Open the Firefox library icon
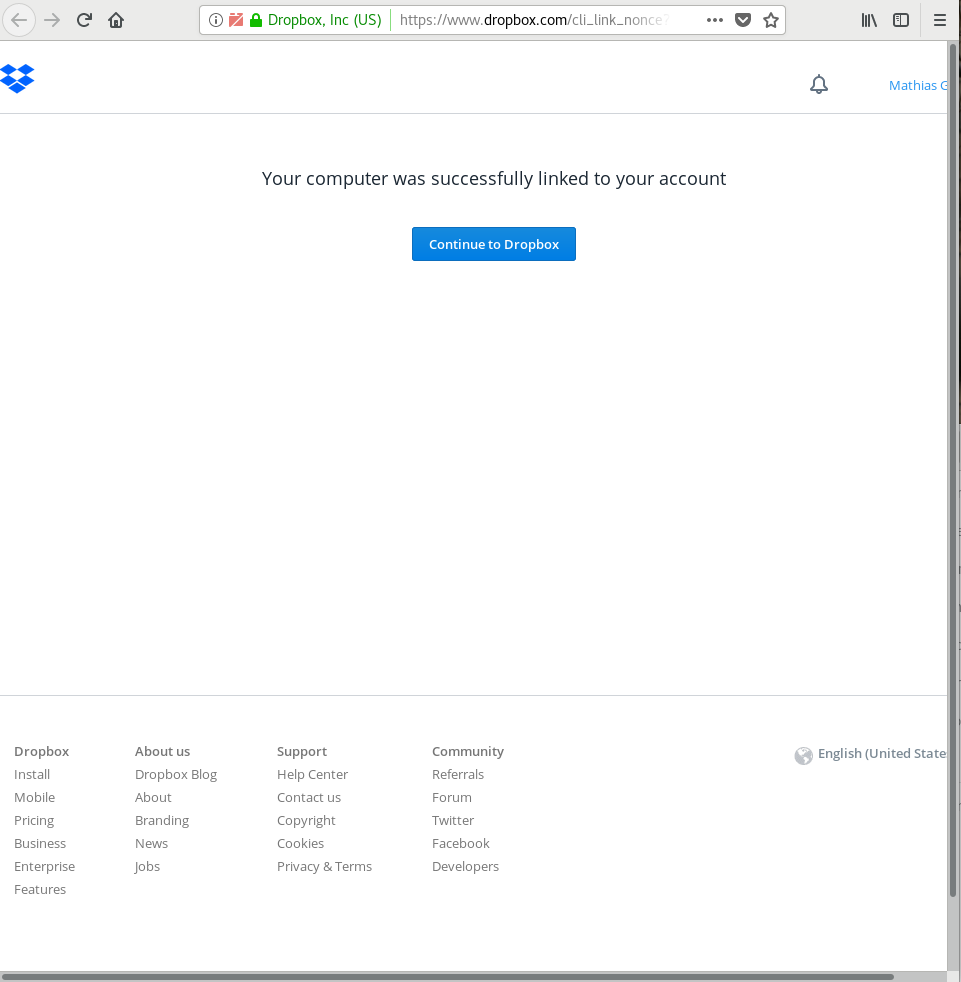The height and width of the screenshot is (982, 961). [x=869, y=20]
